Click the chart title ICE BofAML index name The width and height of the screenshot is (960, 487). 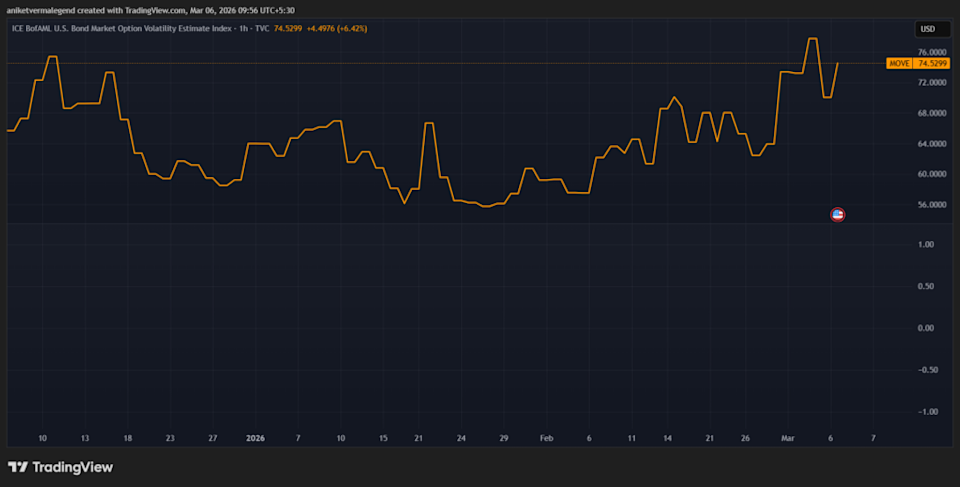point(120,29)
